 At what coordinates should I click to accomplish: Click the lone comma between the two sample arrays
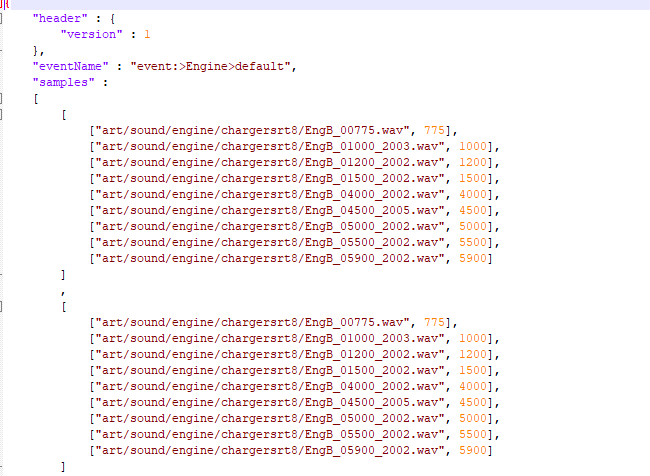[x=63, y=293]
